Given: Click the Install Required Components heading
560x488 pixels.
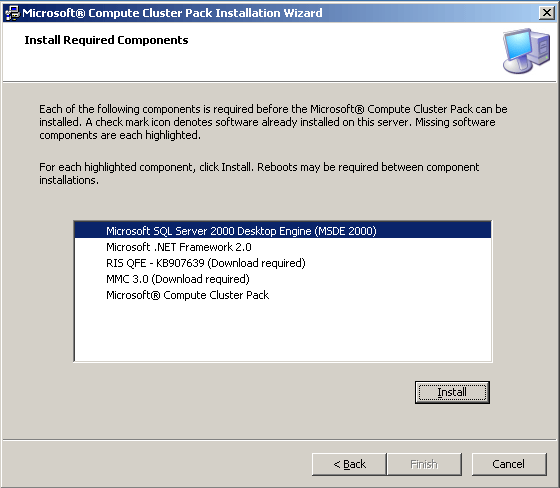Looking at the screenshot, I should click(x=106, y=40).
